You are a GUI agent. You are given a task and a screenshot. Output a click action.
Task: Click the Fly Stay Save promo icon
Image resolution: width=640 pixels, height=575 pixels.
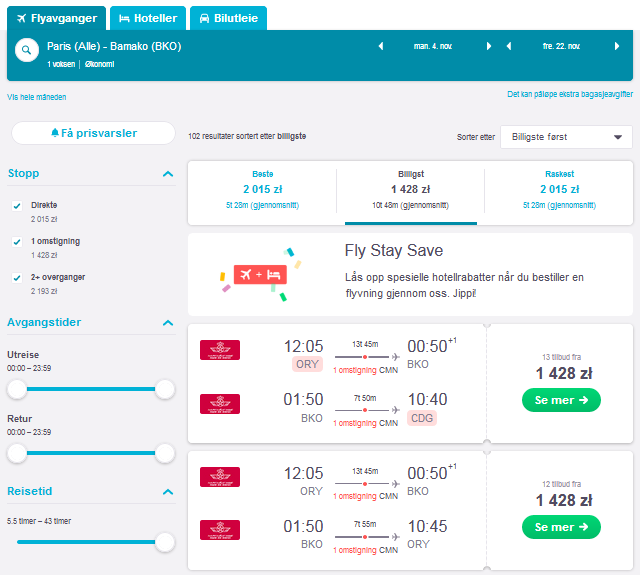[x=260, y=275]
